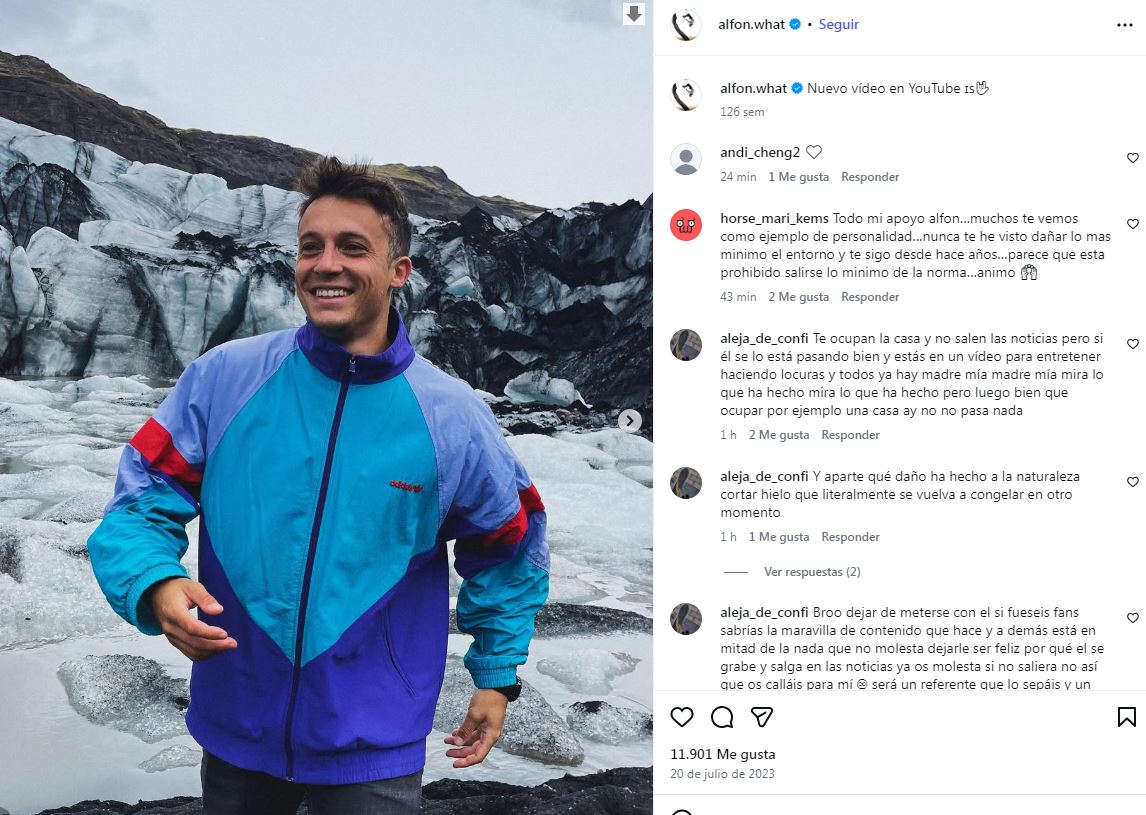Save post with the bookmark icon

[1126, 717]
